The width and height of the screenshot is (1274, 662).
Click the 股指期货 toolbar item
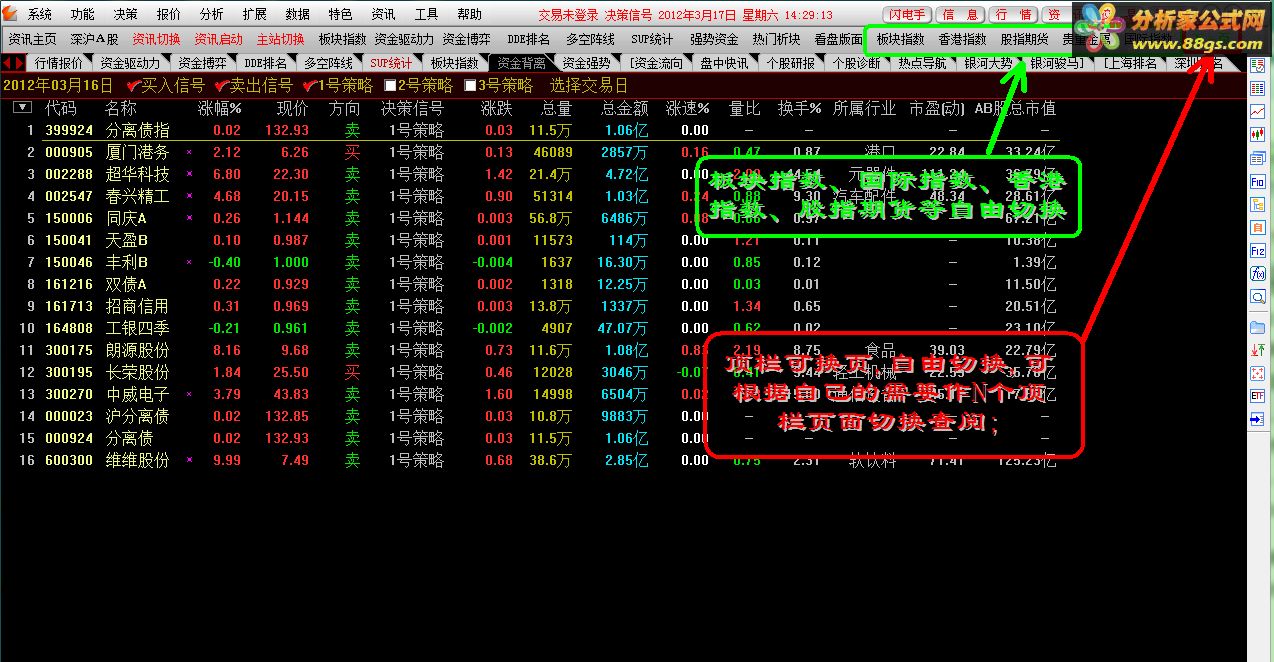pos(1025,39)
